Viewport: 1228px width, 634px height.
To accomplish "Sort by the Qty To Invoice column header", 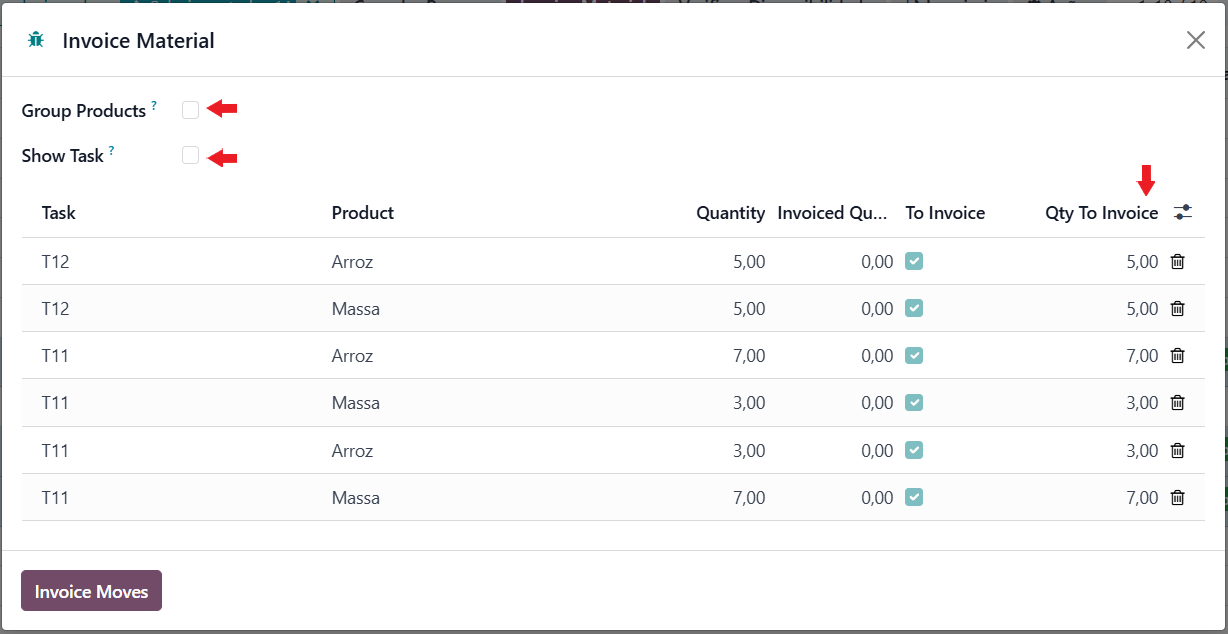I will point(1102,213).
